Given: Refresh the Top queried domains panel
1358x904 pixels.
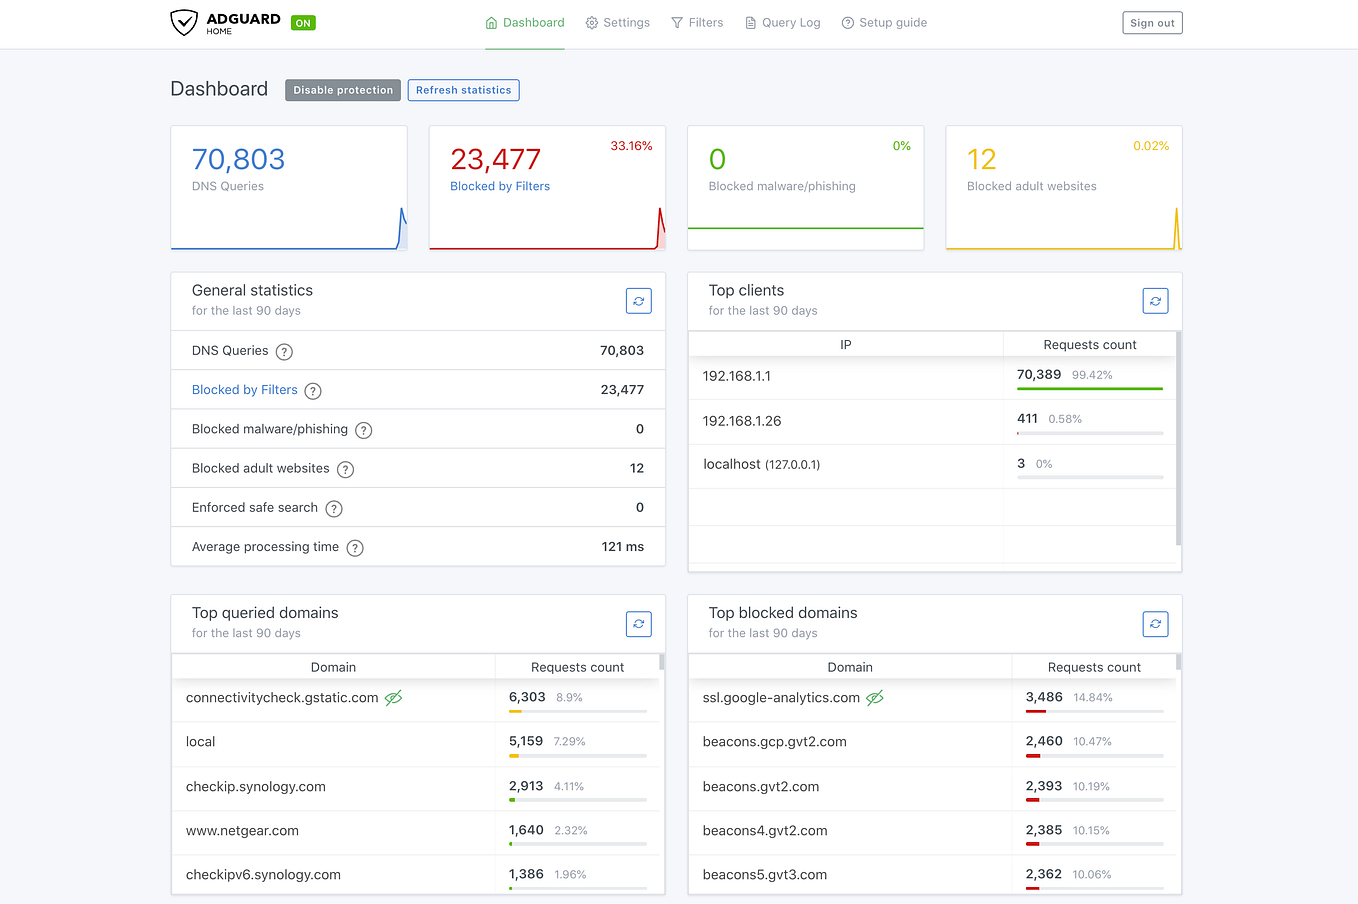Looking at the screenshot, I should [639, 624].
